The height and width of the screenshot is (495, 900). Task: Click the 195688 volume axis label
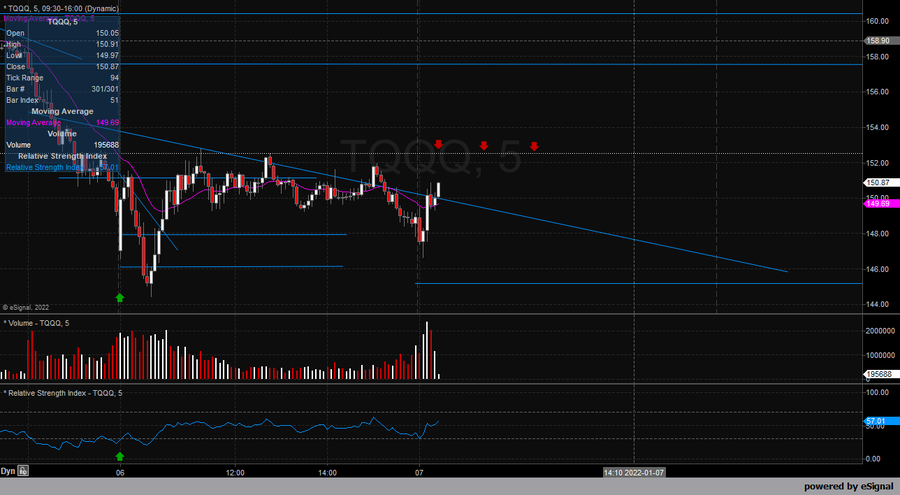pyautogui.click(x=879, y=374)
